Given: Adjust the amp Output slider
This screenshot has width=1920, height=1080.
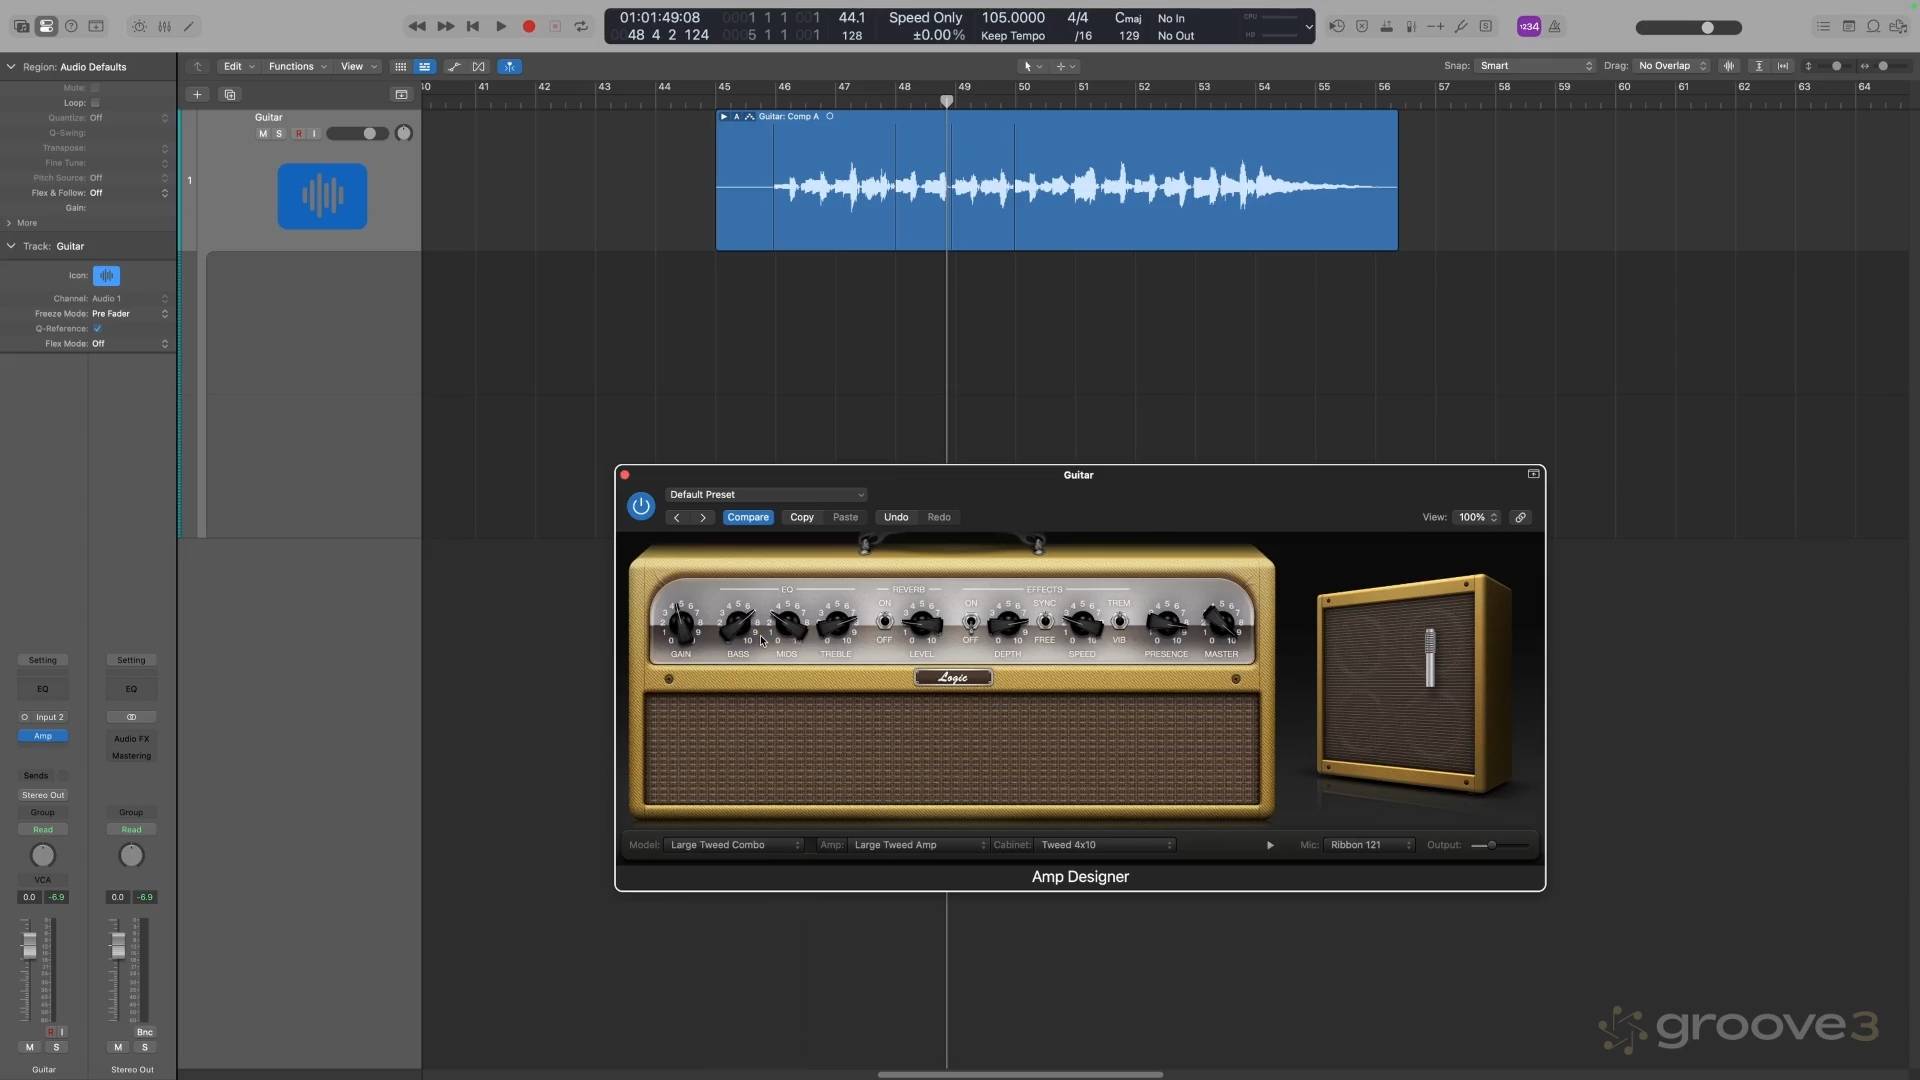Looking at the screenshot, I should tap(1491, 845).
